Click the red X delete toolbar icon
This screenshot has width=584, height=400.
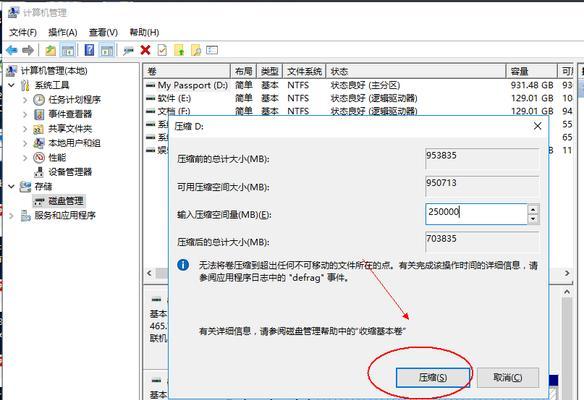(x=145, y=50)
